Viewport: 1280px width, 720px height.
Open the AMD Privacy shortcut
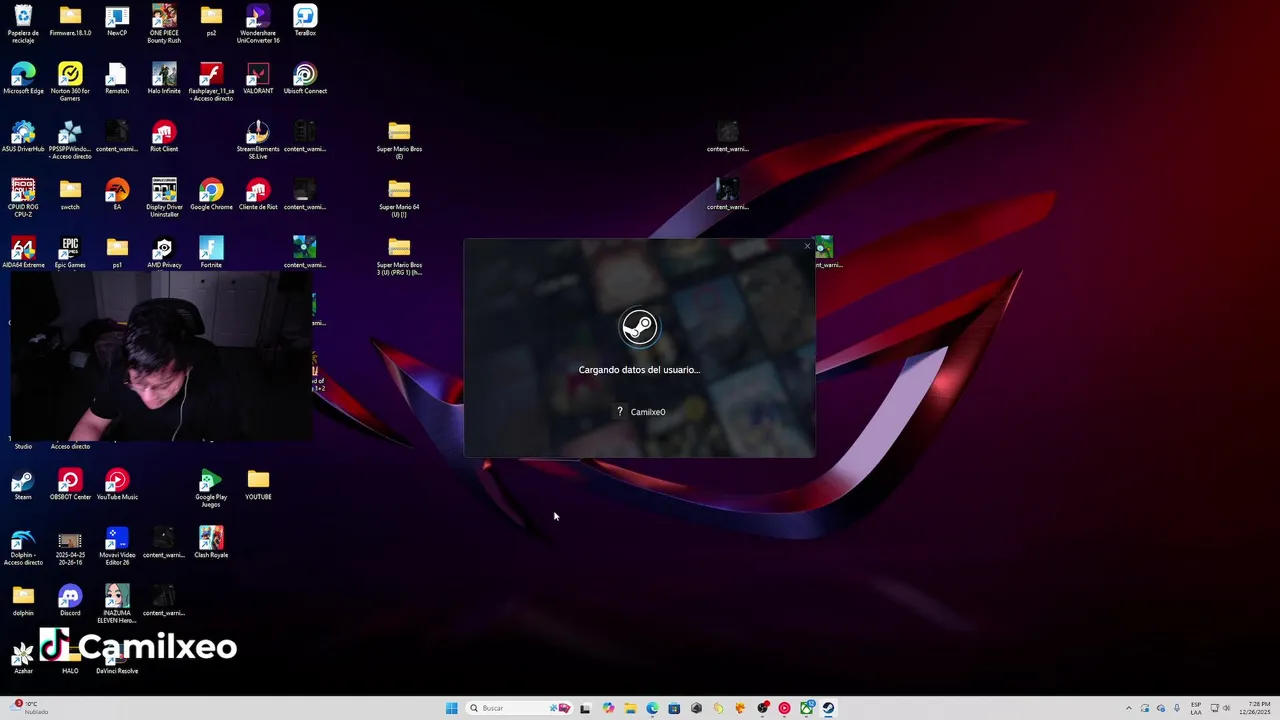coord(164,254)
